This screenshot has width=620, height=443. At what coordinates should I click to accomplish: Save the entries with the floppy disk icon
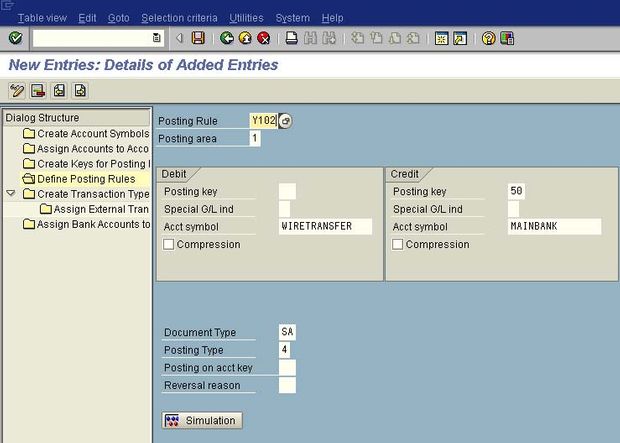click(198, 38)
